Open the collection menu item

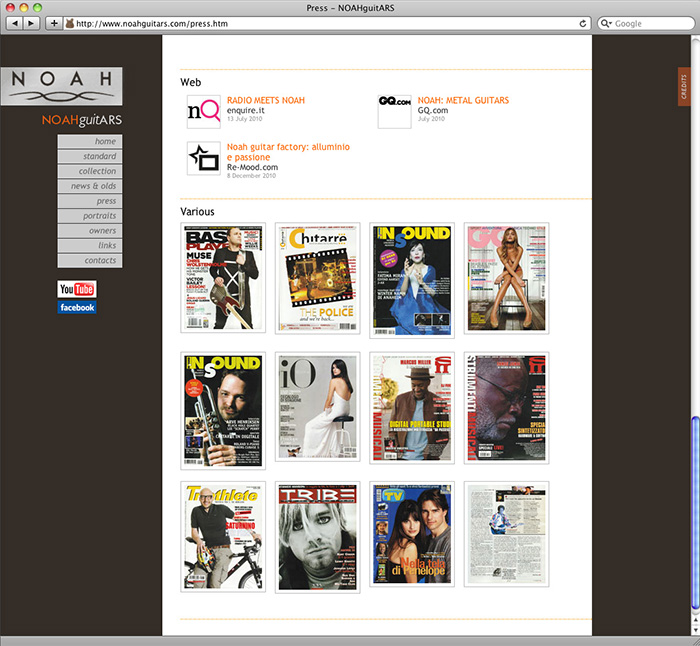tap(90, 171)
